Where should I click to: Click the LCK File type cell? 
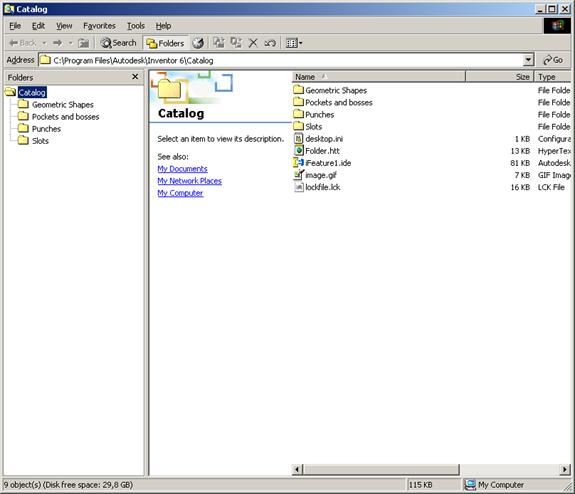click(551, 187)
